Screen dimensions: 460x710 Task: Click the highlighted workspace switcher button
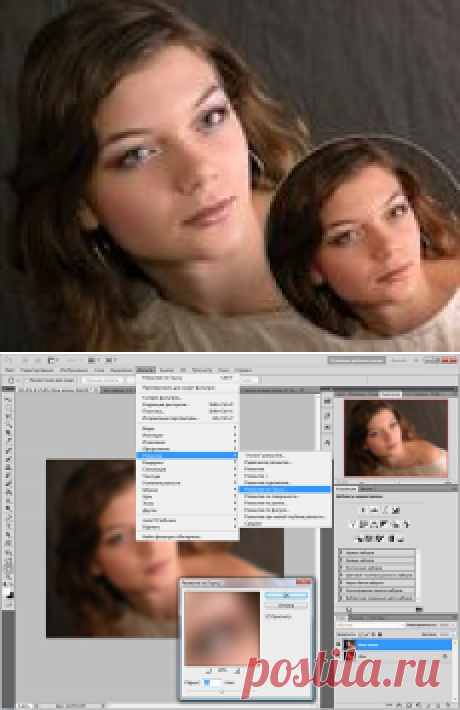coord(356,360)
